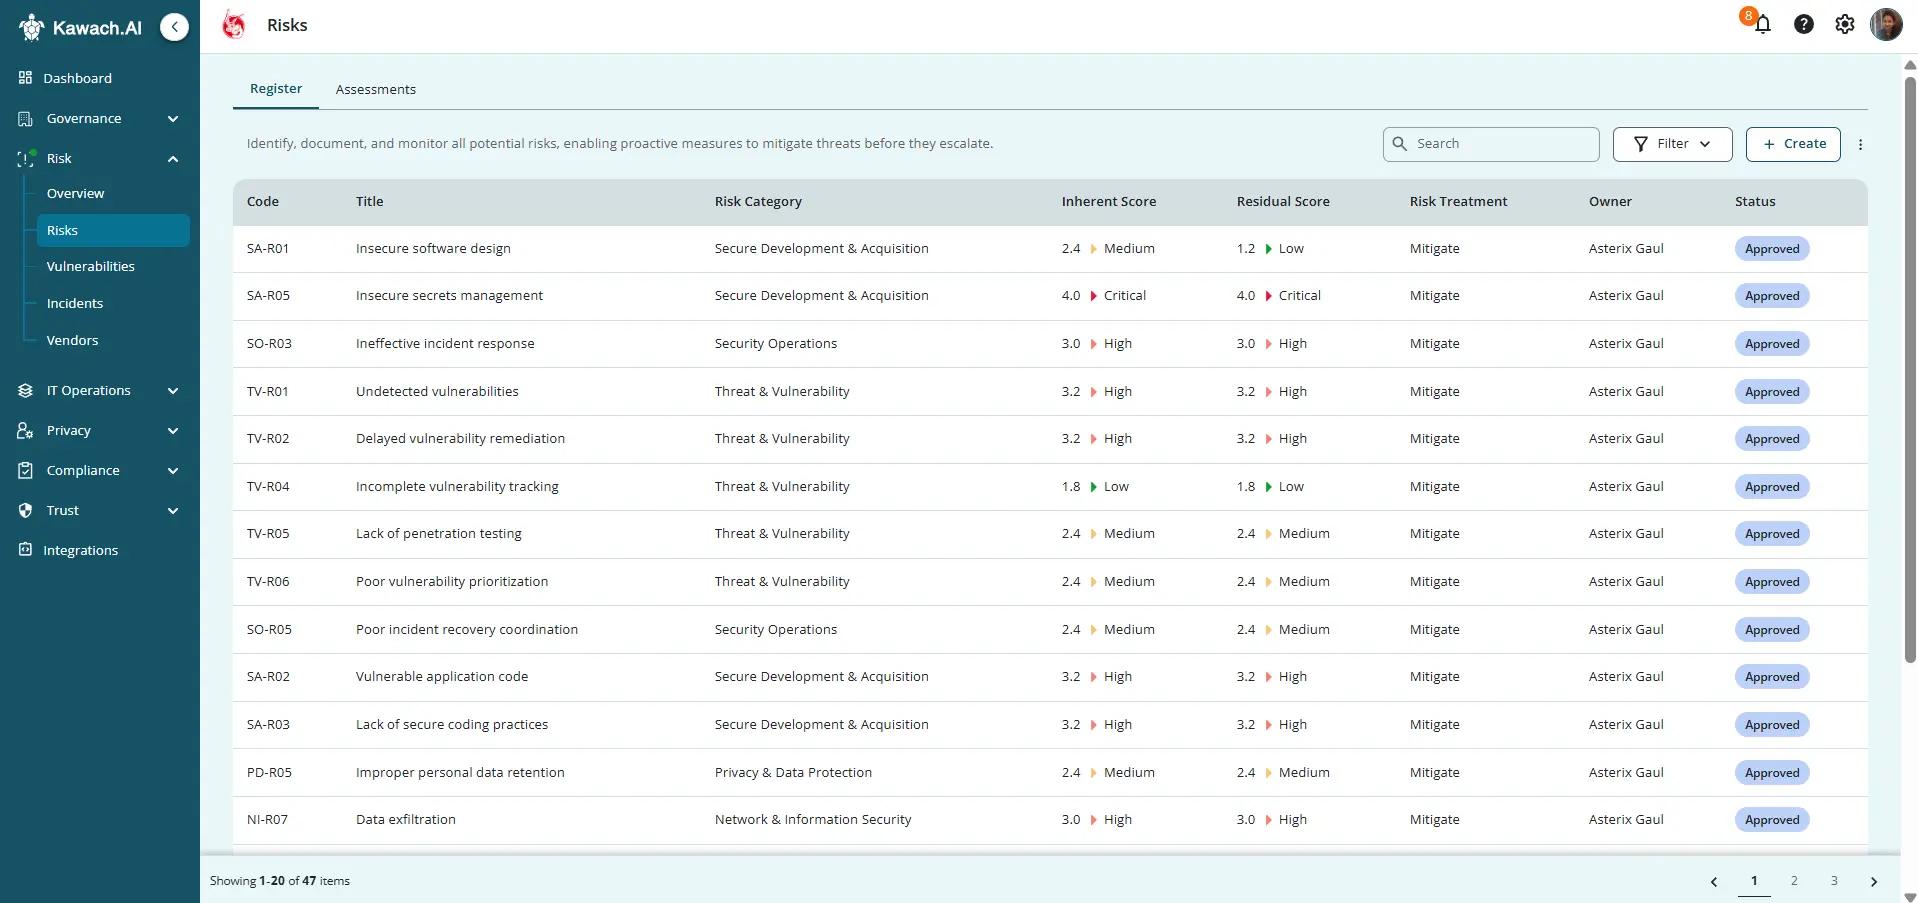
Task: Click the Kawach.AI turtle logo
Action: click(x=31, y=27)
